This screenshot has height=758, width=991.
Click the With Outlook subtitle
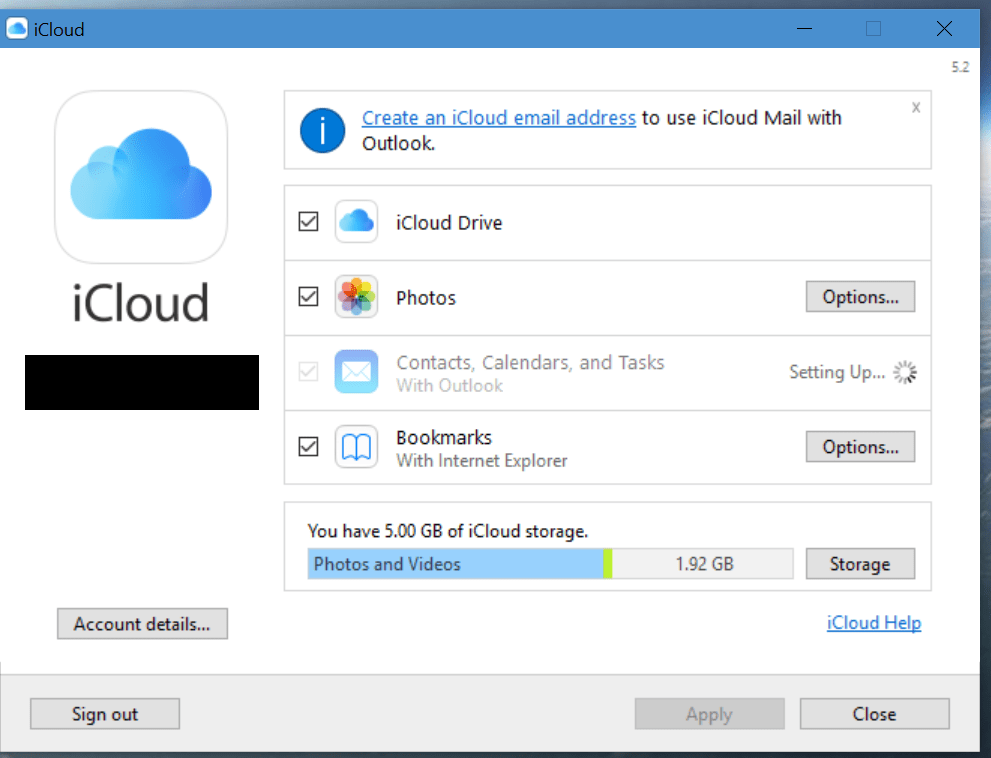(x=449, y=386)
